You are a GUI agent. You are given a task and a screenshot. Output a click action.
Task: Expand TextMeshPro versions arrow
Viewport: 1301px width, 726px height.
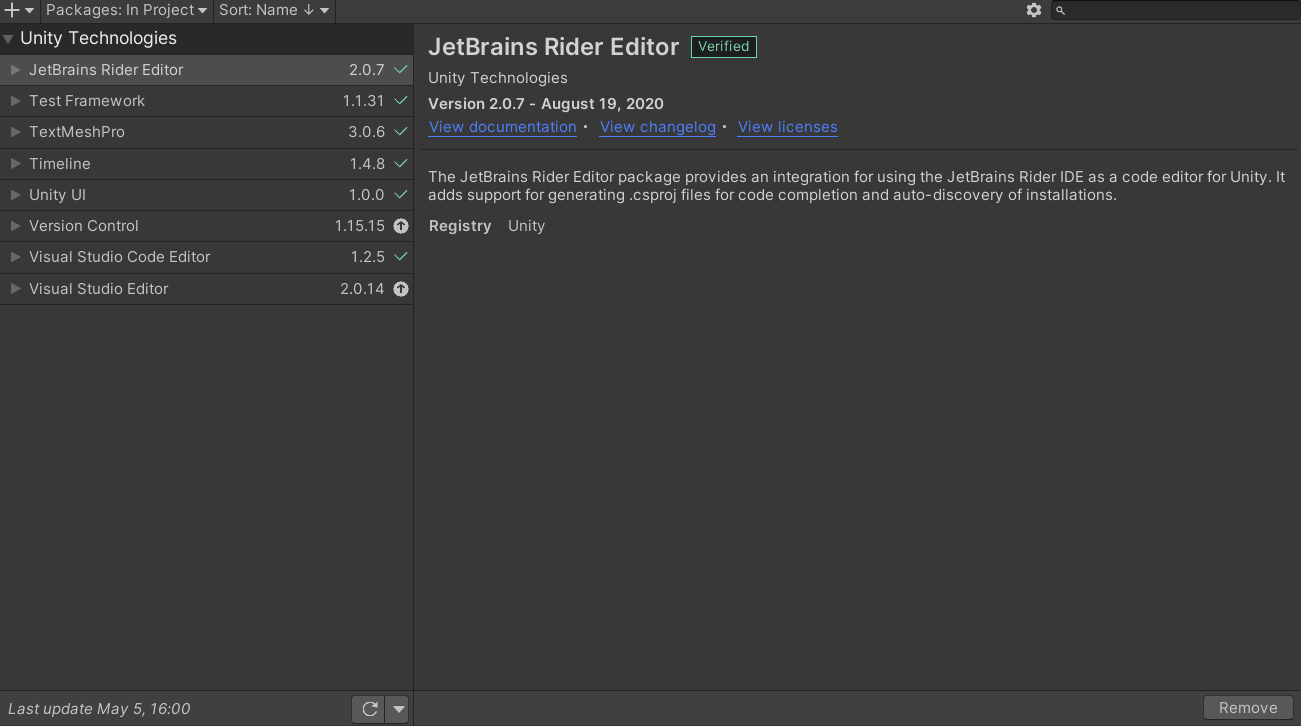(15, 132)
